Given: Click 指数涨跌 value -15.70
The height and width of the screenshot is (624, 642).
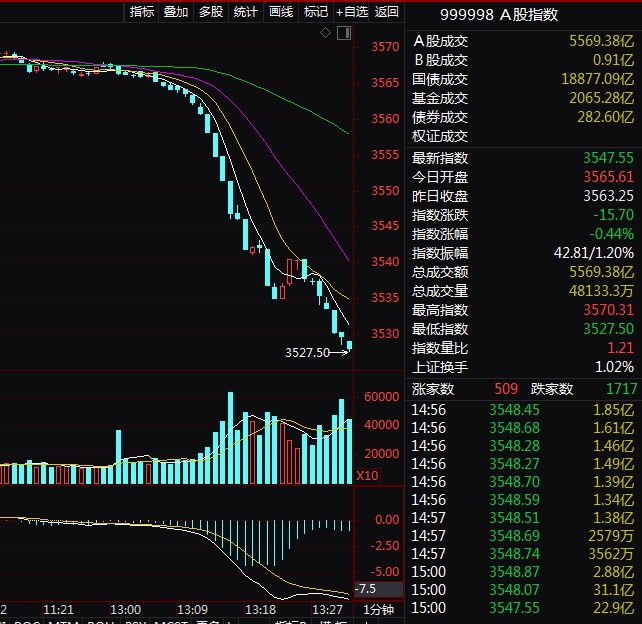Looking at the screenshot, I should coord(614,215).
